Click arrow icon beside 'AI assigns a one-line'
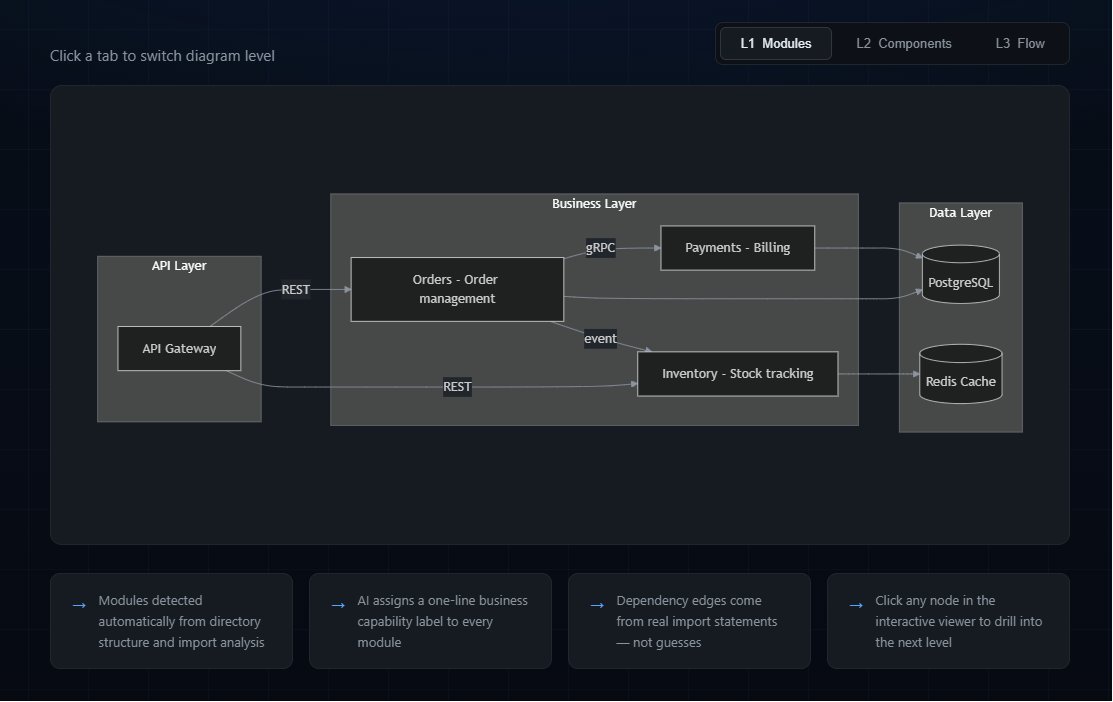1113x702 pixels. pyautogui.click(x=338, y=605)
